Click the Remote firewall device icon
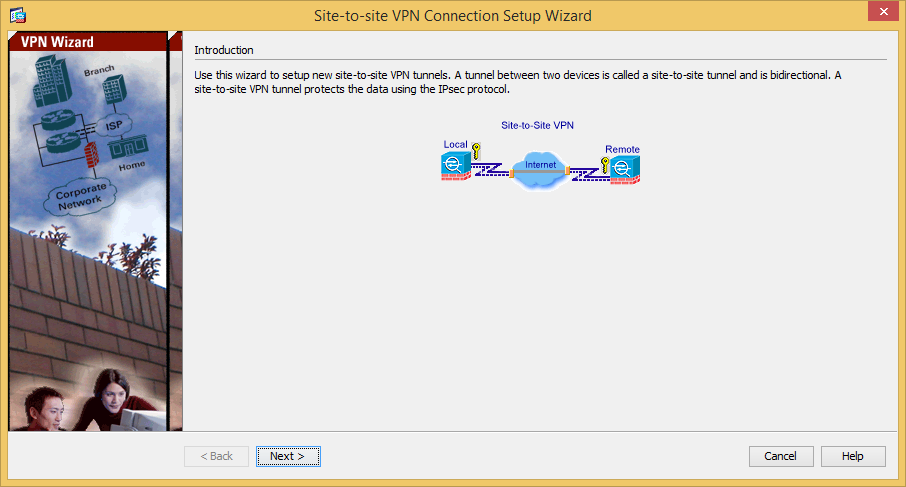 [x=625, y=170]
